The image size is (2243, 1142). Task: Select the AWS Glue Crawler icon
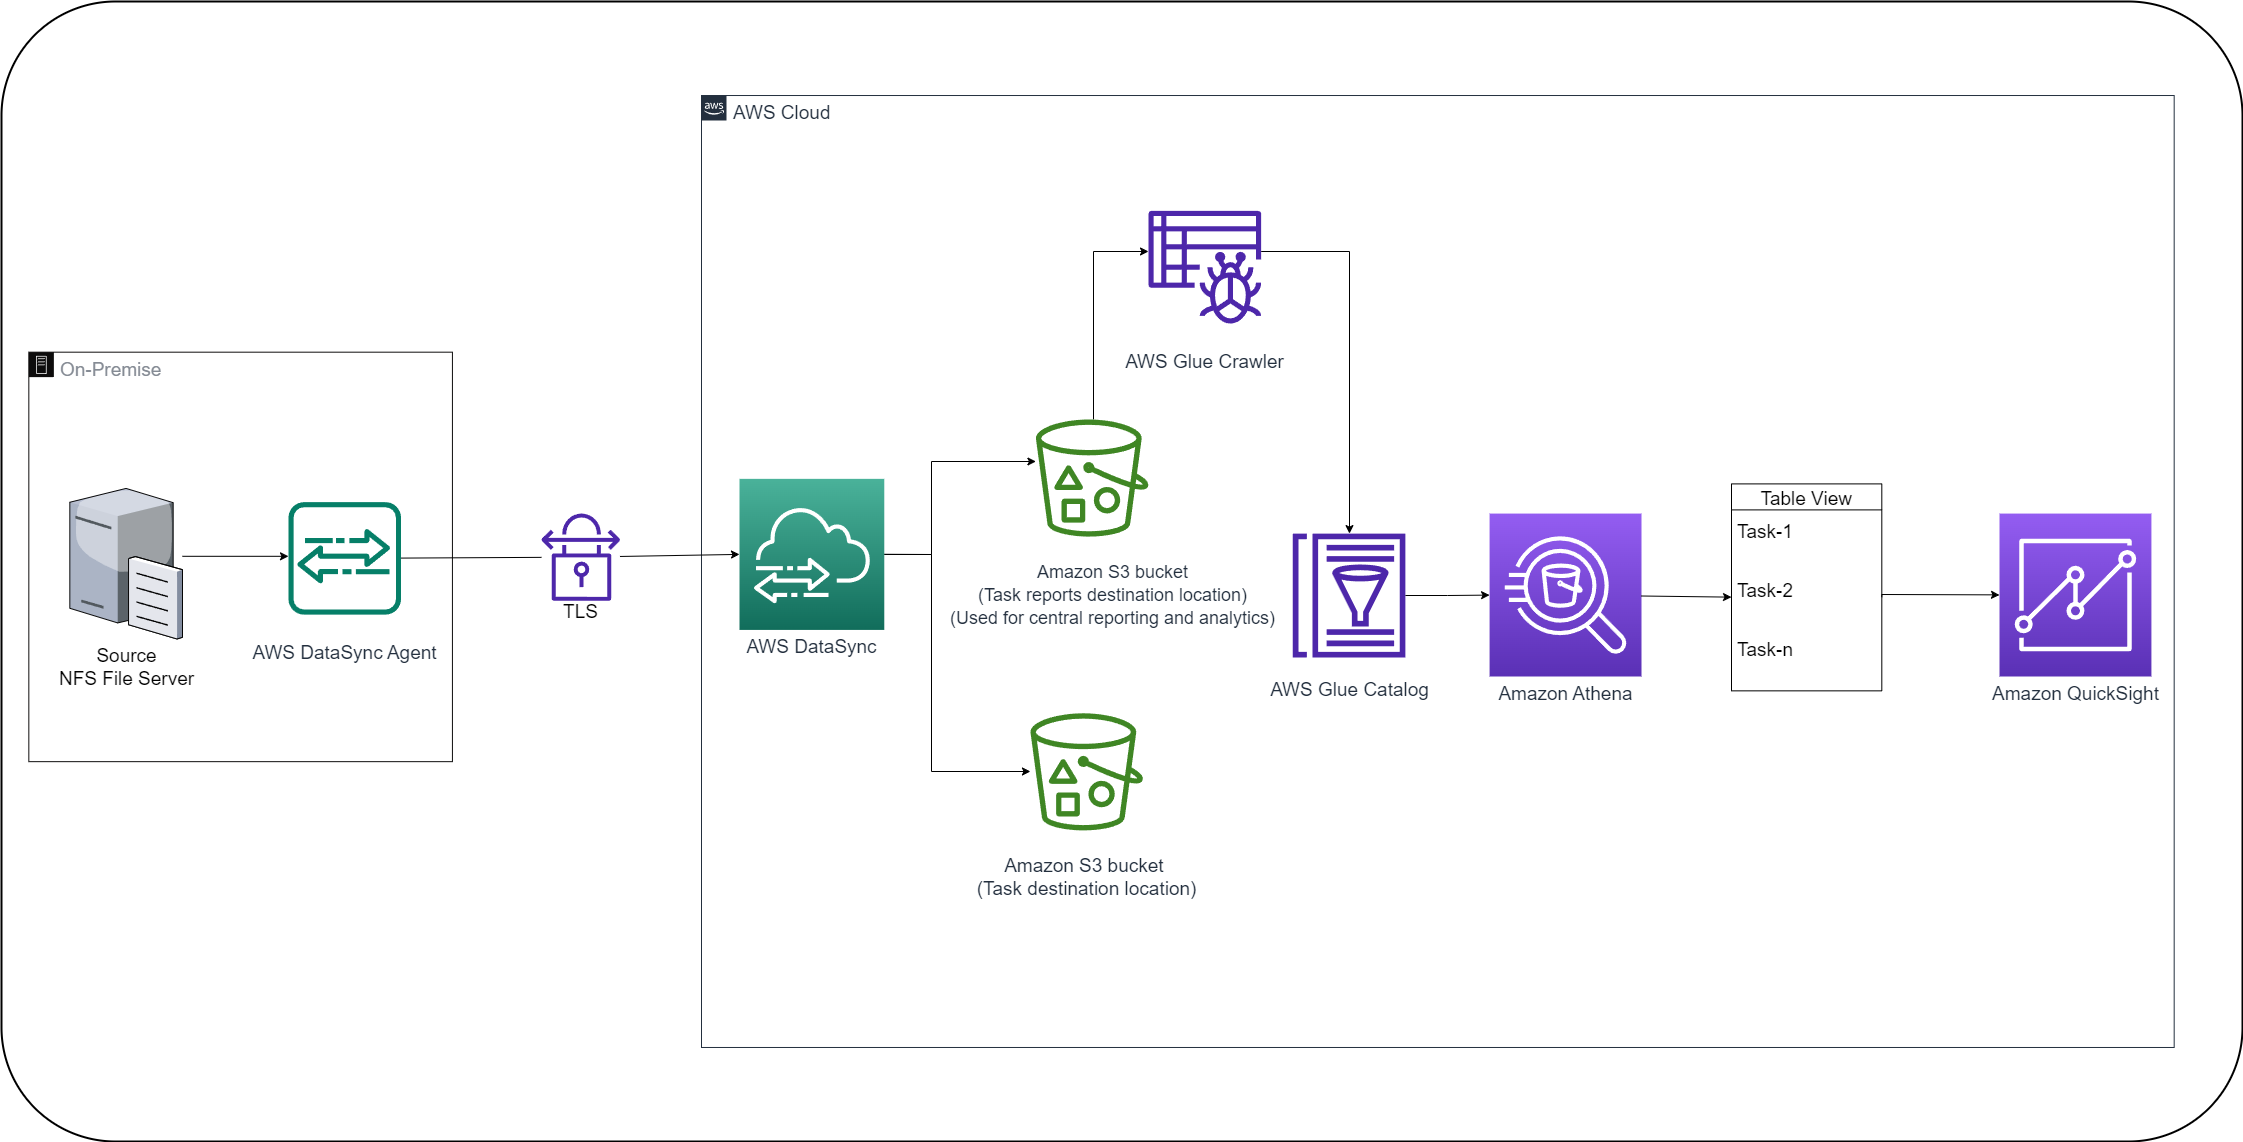pos(1205,265)
